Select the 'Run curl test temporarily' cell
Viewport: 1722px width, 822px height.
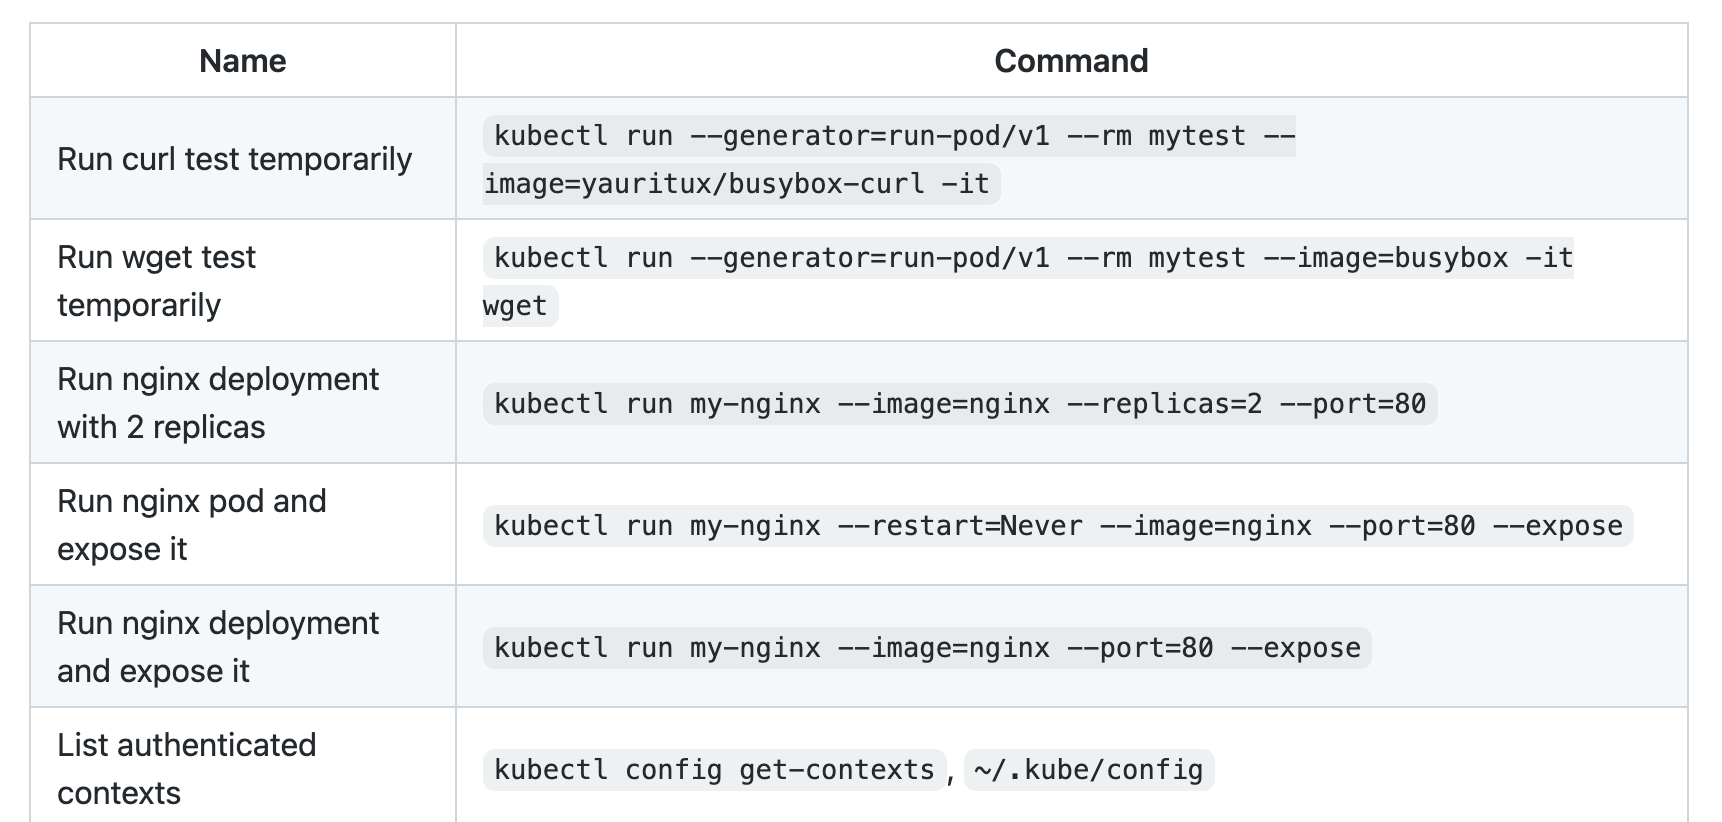pos(243,159)
